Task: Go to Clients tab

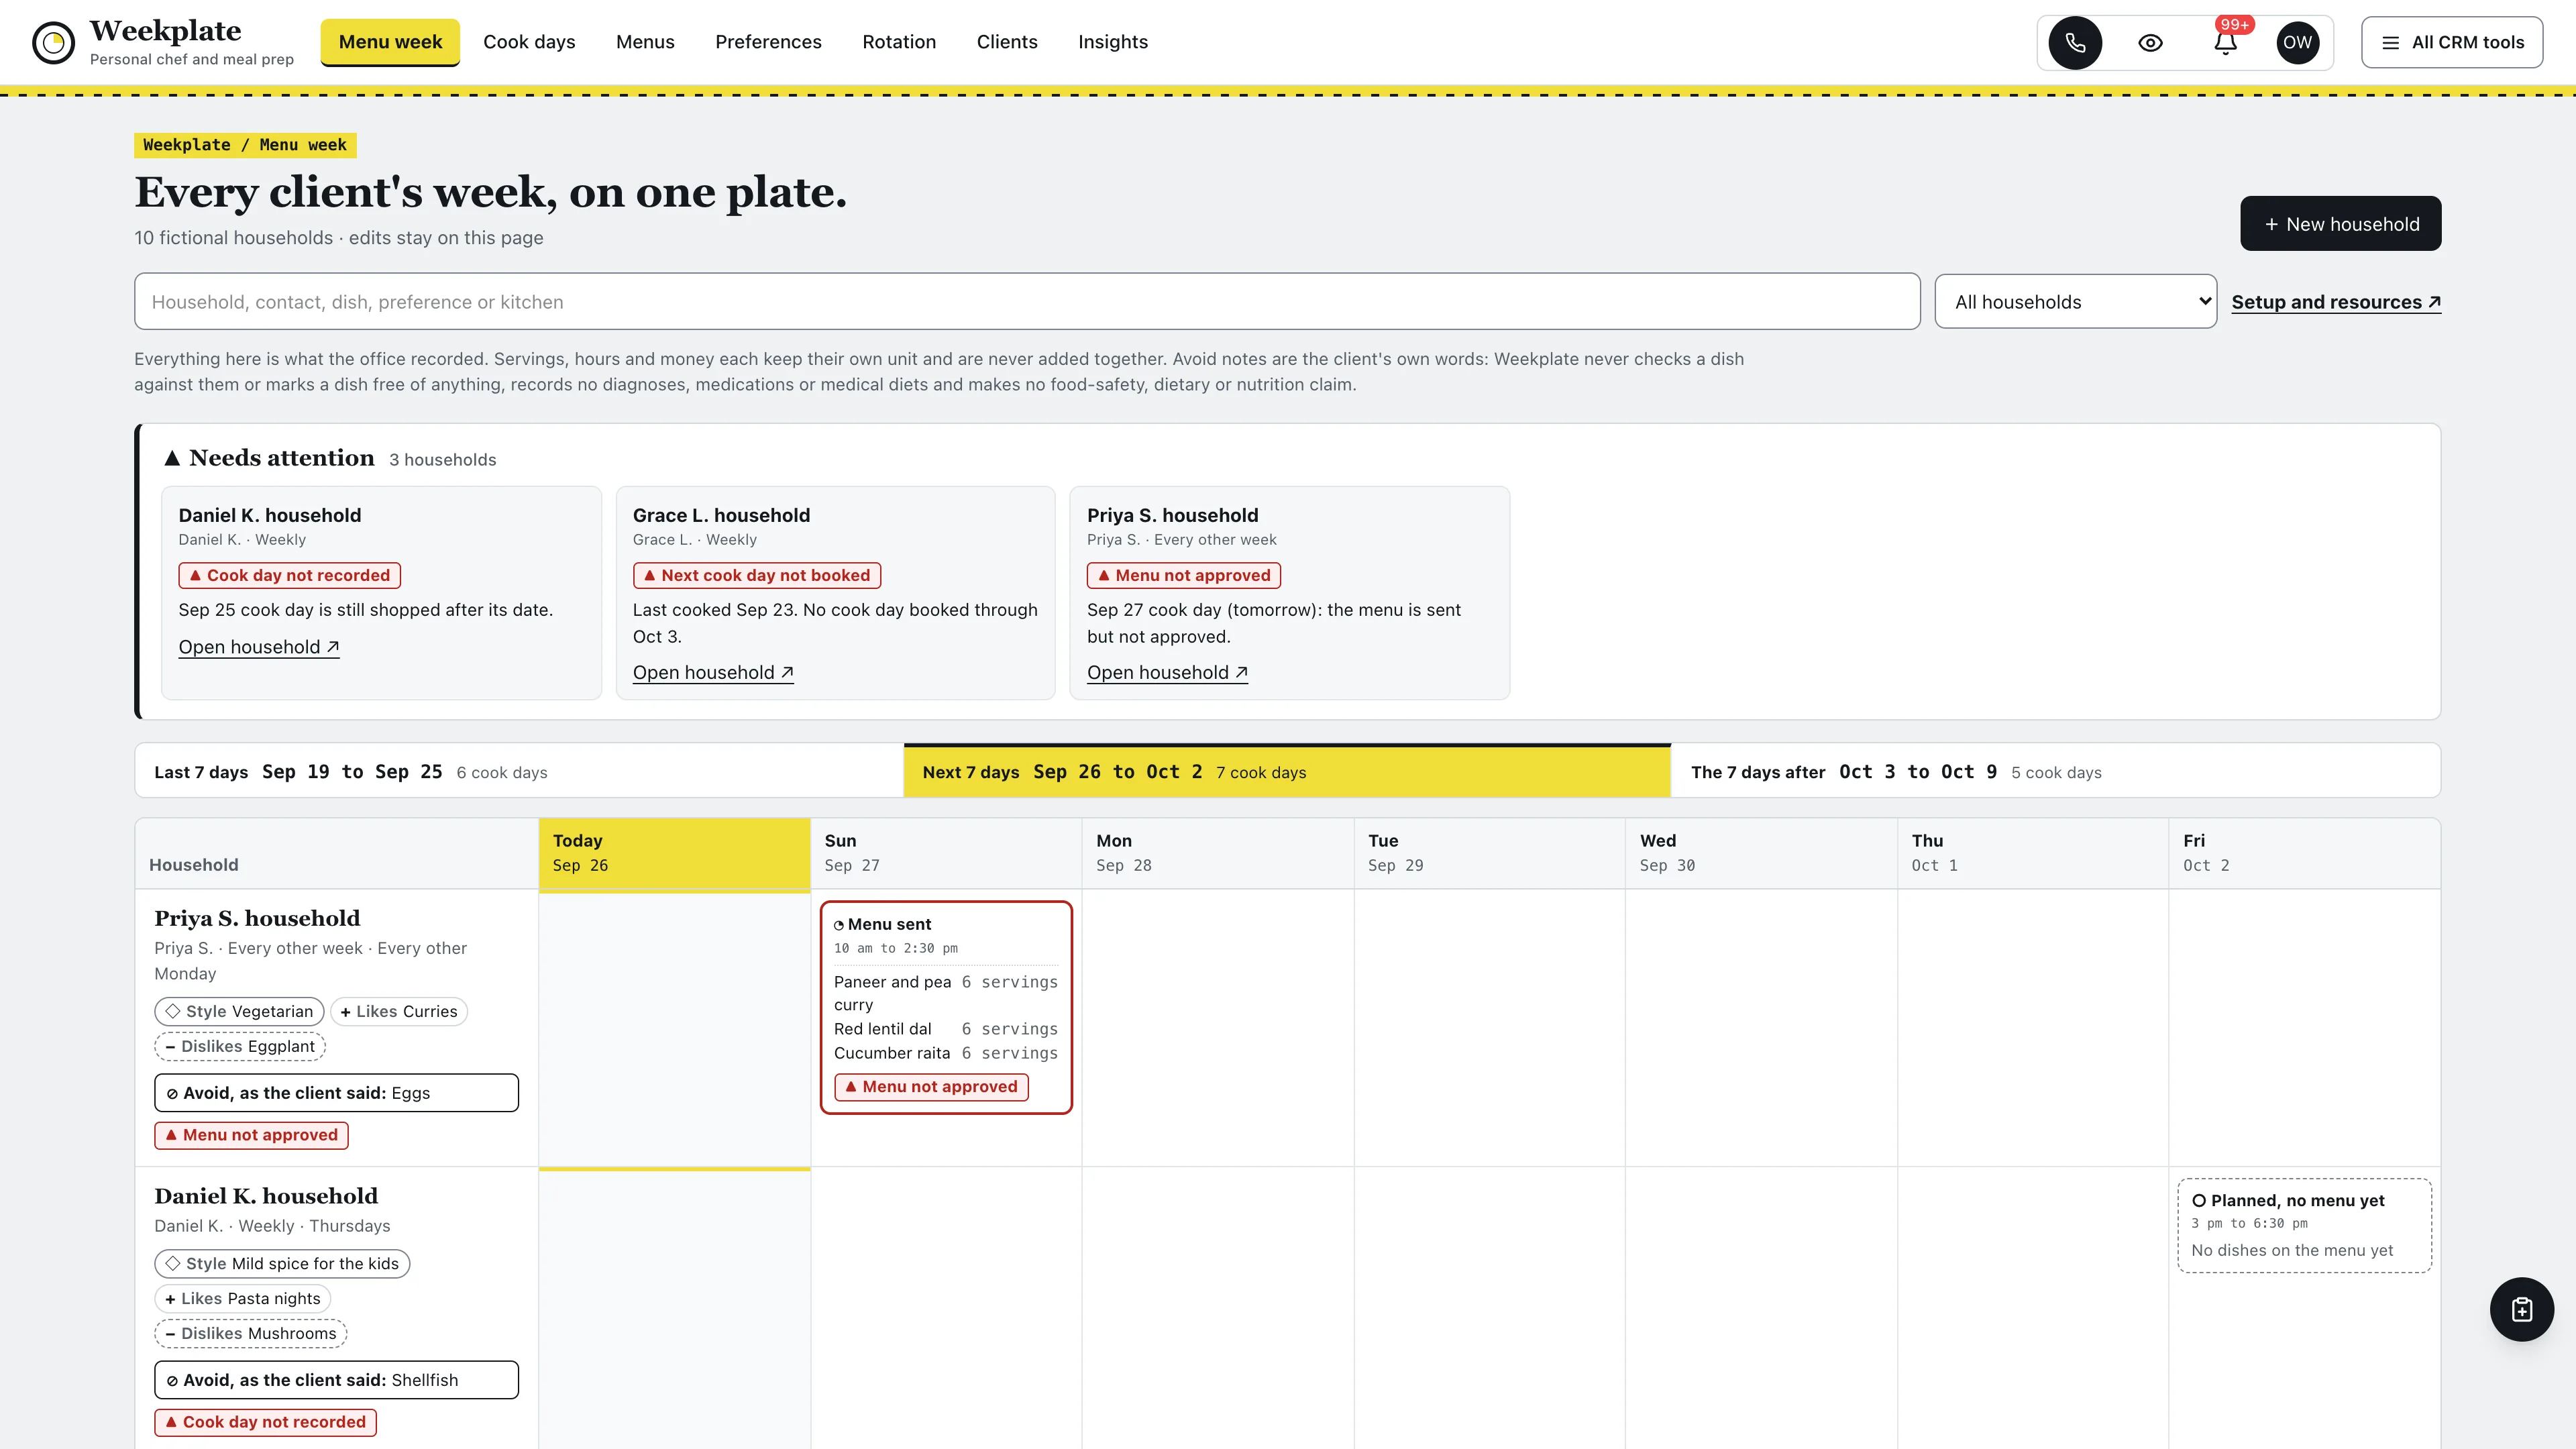Action: pos(1007,42)
